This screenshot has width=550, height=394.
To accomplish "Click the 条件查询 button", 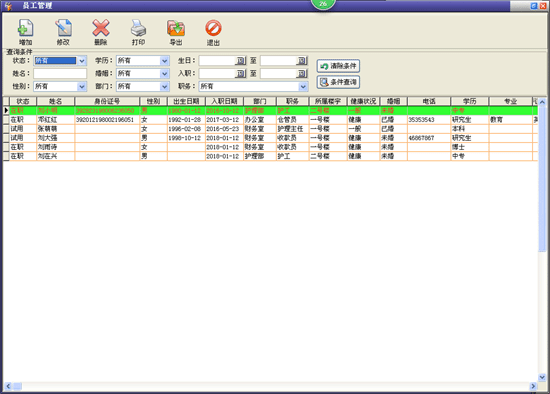I will [x=338, y=82].
